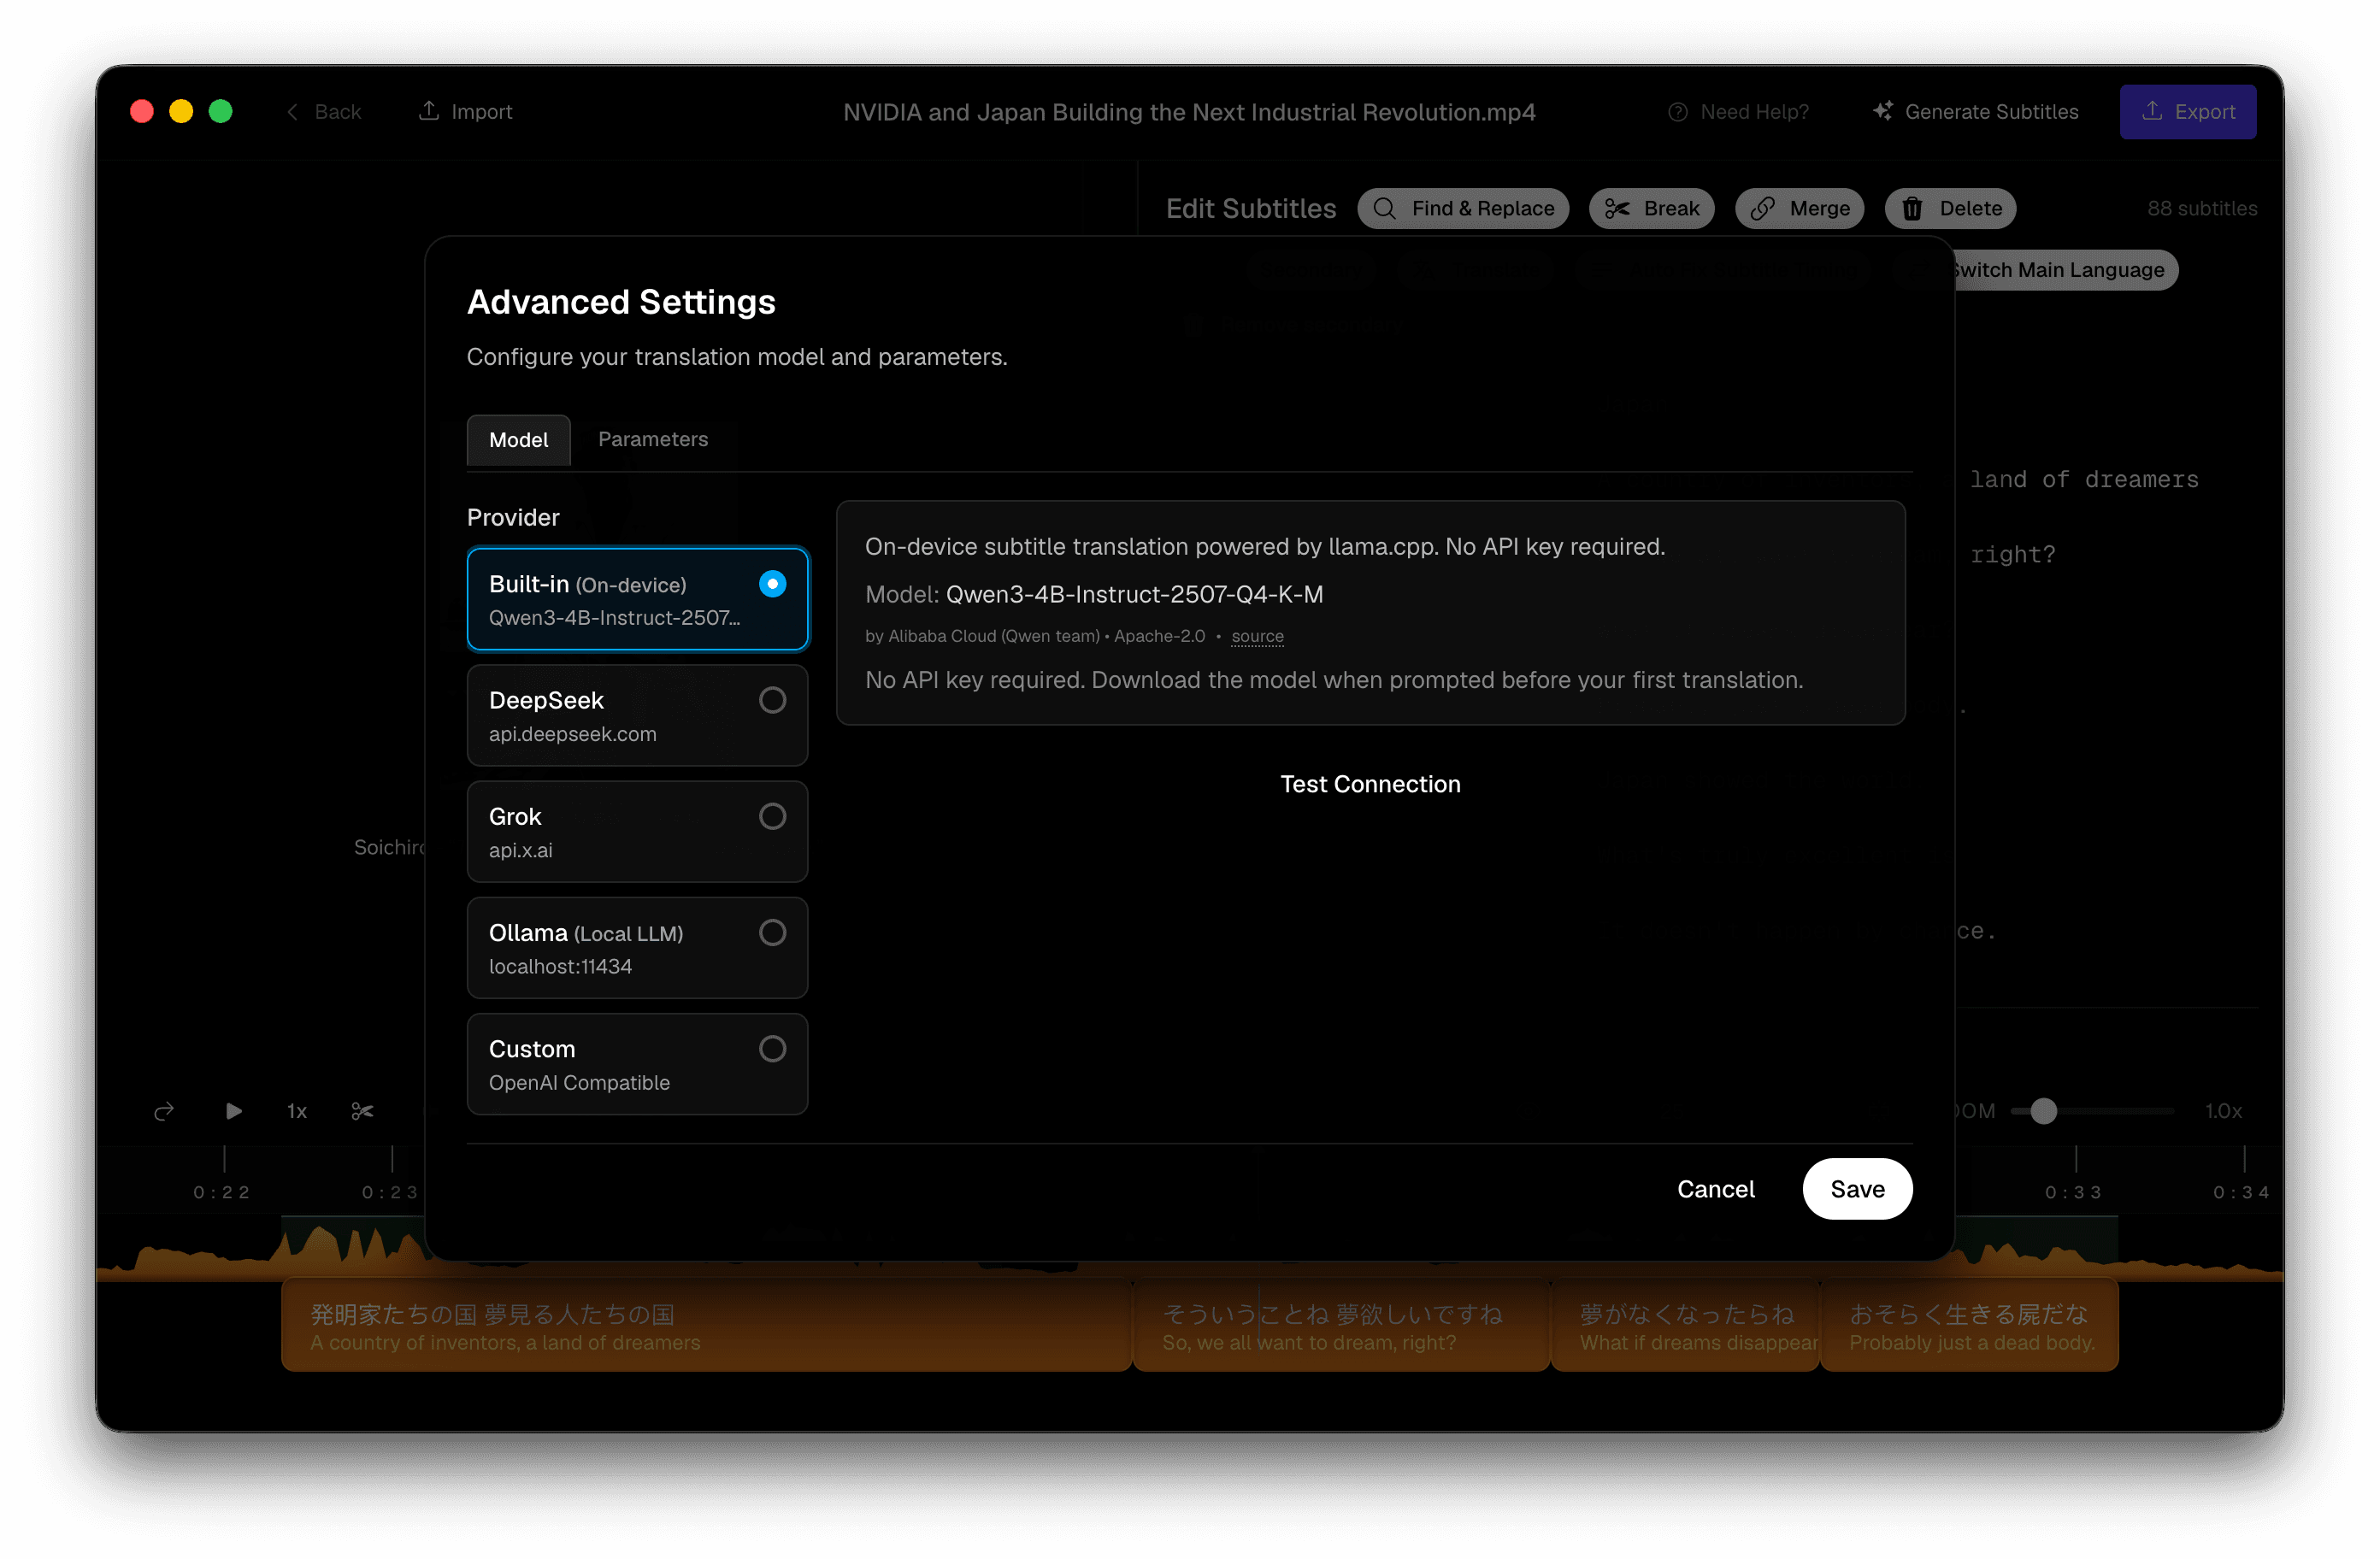Click the Generate Subtitles sparkle icon
The width and height of the screenshot is (2380, 1559).
coord(1883,112)
